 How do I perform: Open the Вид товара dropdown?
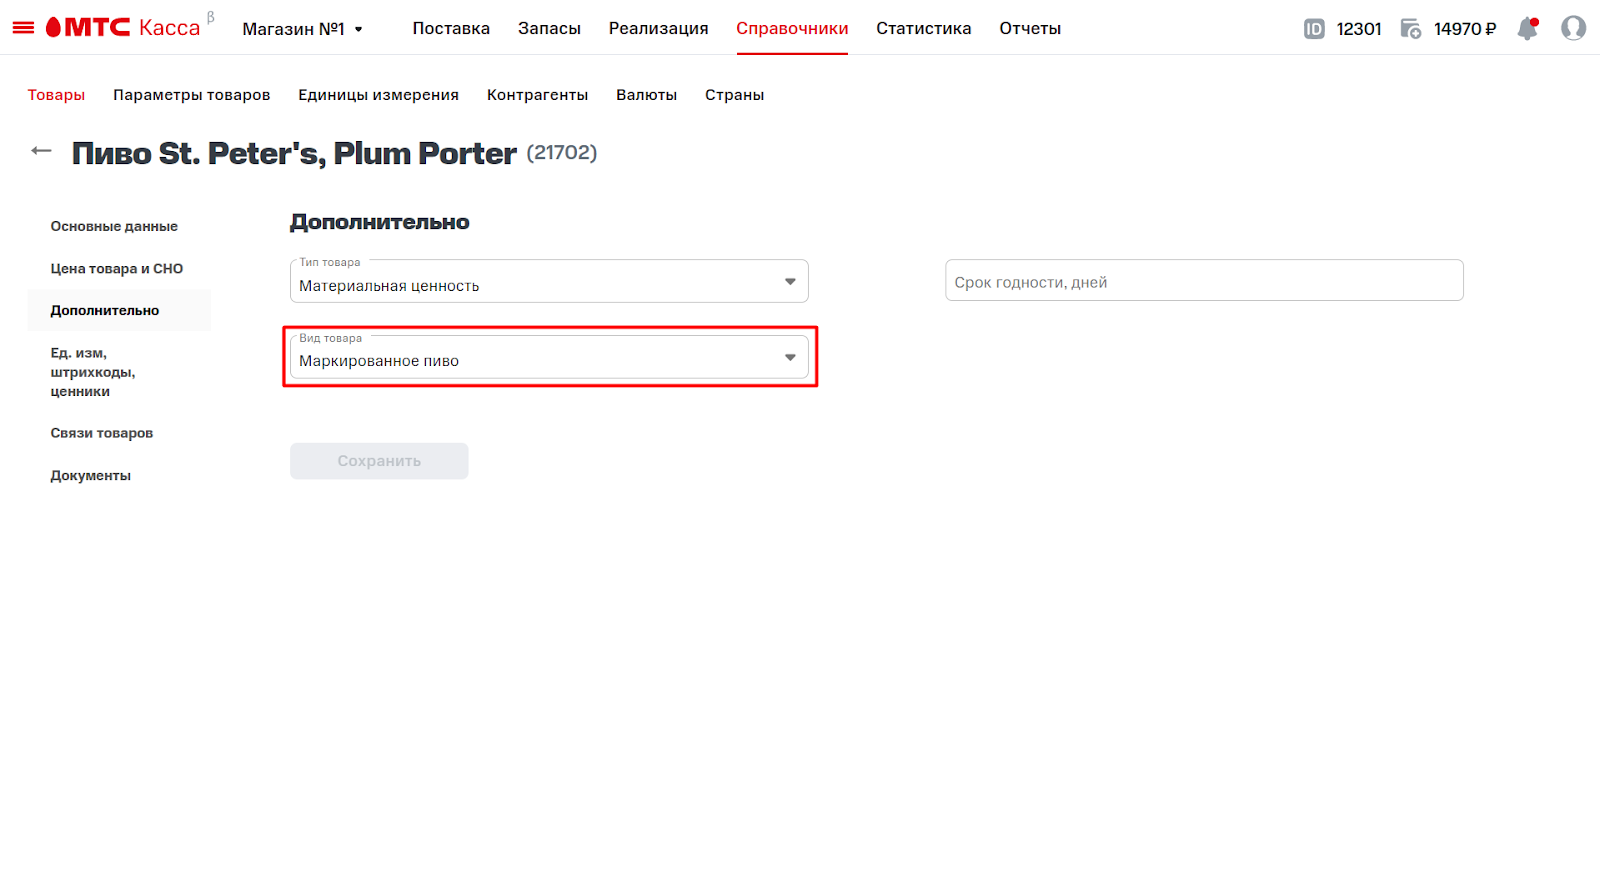[549, 357]
